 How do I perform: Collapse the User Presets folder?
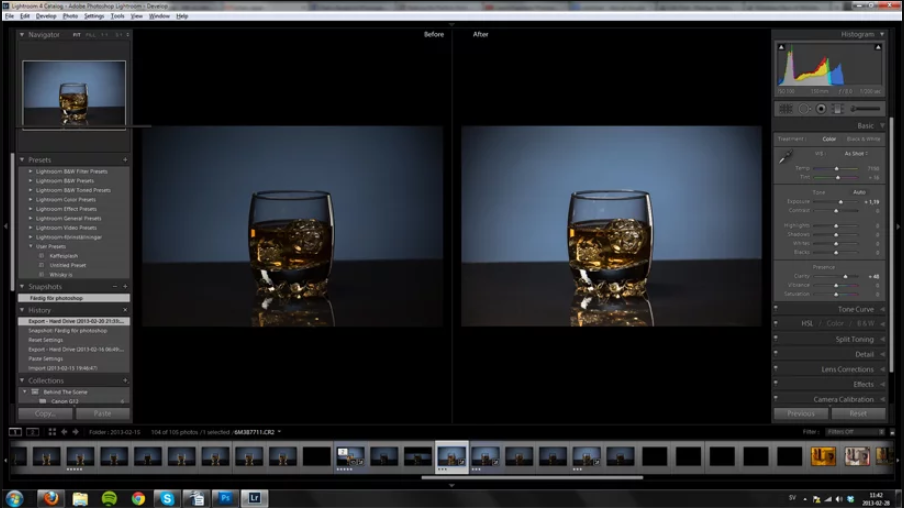pyautogui.click(x=31, y=246)
